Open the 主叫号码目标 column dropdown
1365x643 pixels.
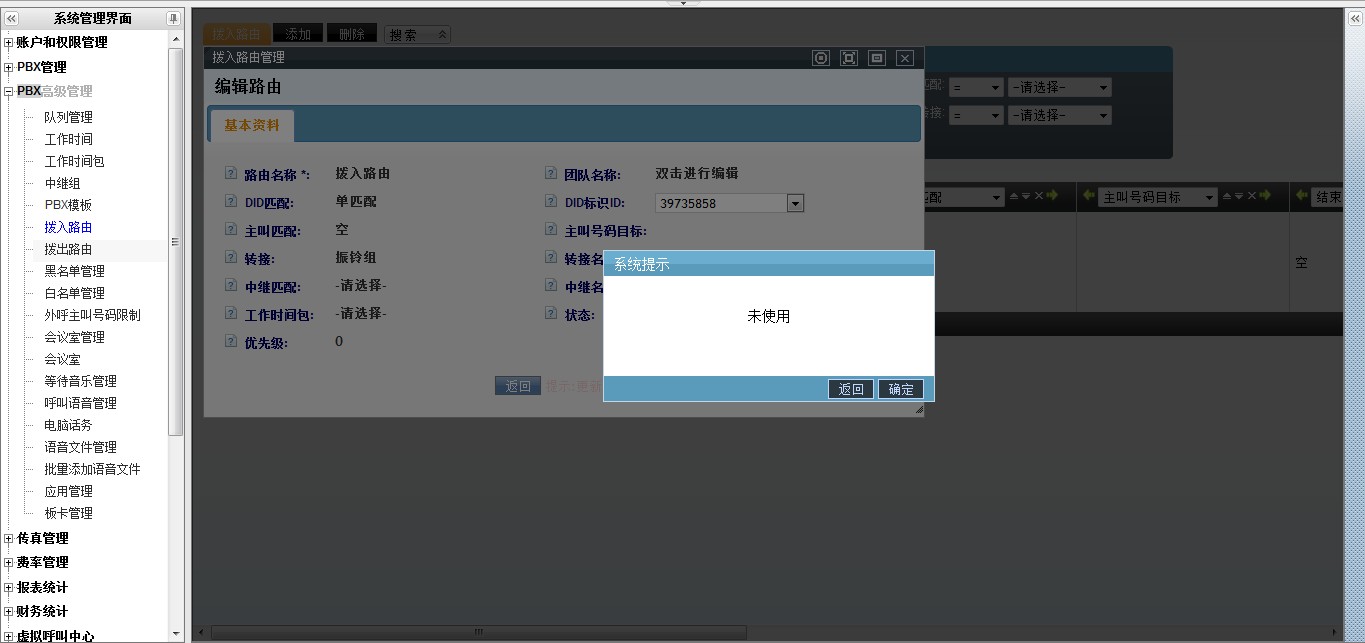(1209, 197)
